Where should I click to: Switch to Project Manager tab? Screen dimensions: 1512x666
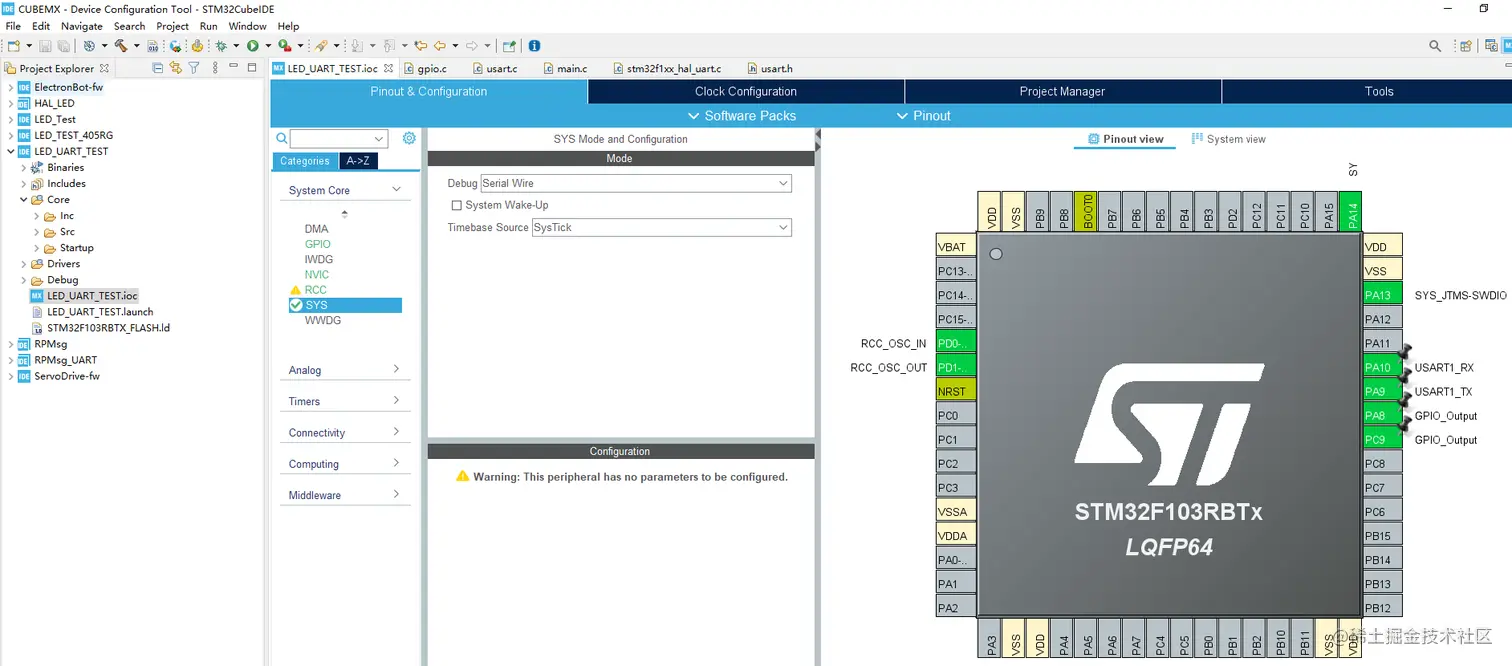[1062, 91]
